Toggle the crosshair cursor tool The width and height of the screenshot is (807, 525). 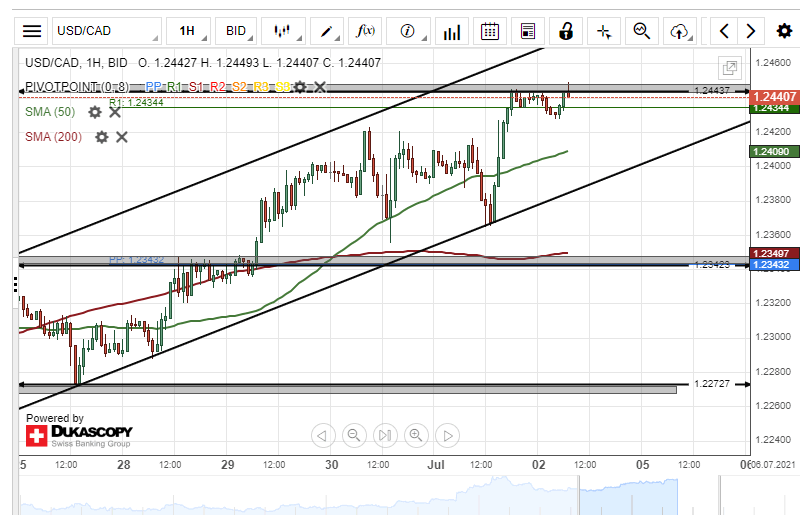click(604, 31)
